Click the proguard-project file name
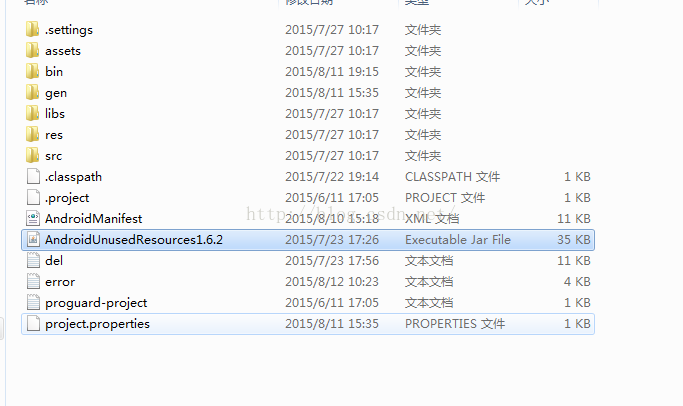 click(x=96, y=303)
